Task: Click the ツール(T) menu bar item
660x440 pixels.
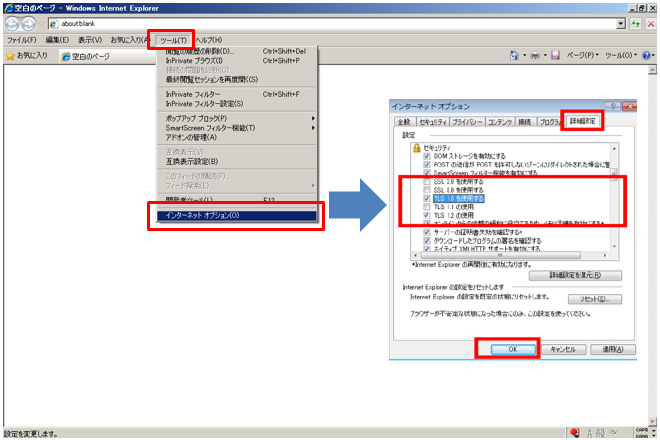Action: pyautogui.click(x=173, y=40)
